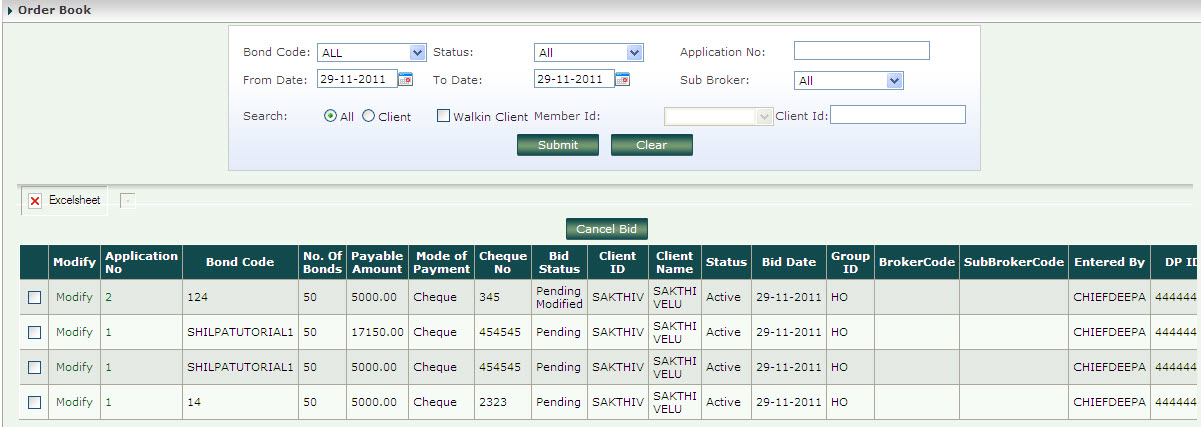1201x427 pixels.
Task: Select the All search radio button
Action: [330, 116]
